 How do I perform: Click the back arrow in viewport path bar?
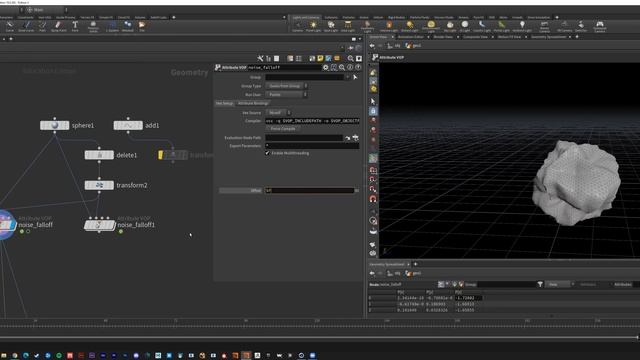372,46
